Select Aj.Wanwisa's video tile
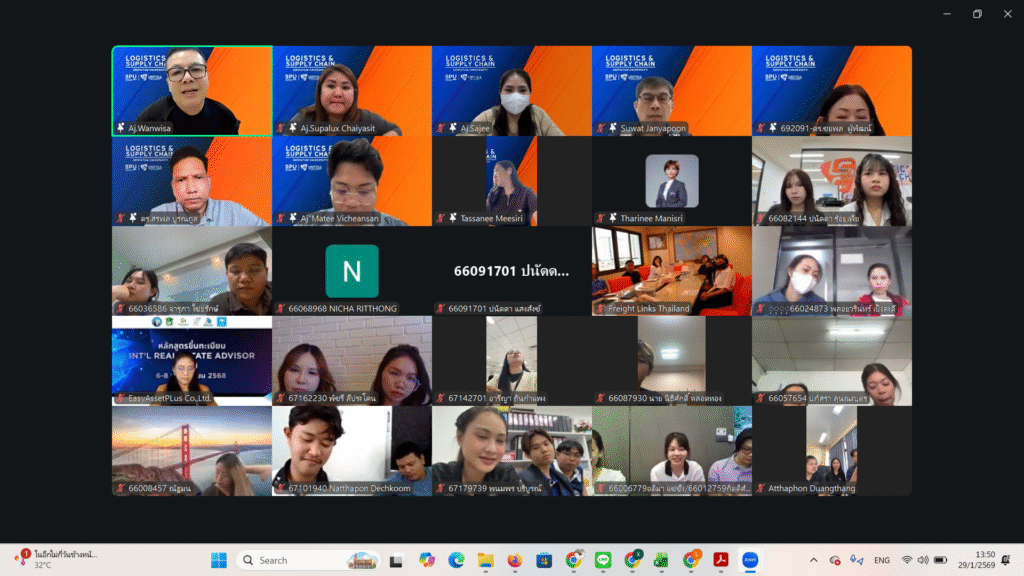The image size is (1024, 576). click(192, 90)
